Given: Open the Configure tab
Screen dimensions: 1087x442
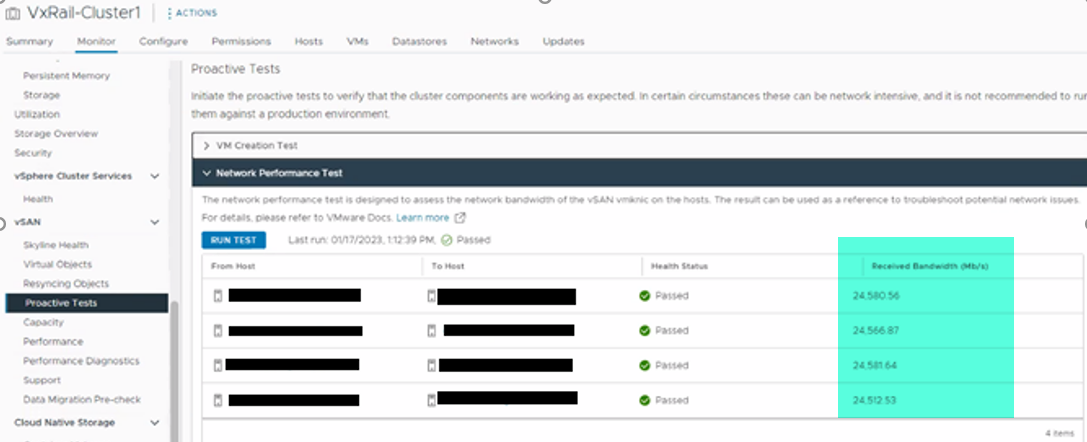Looking at the screenshot, I should 164,42.
